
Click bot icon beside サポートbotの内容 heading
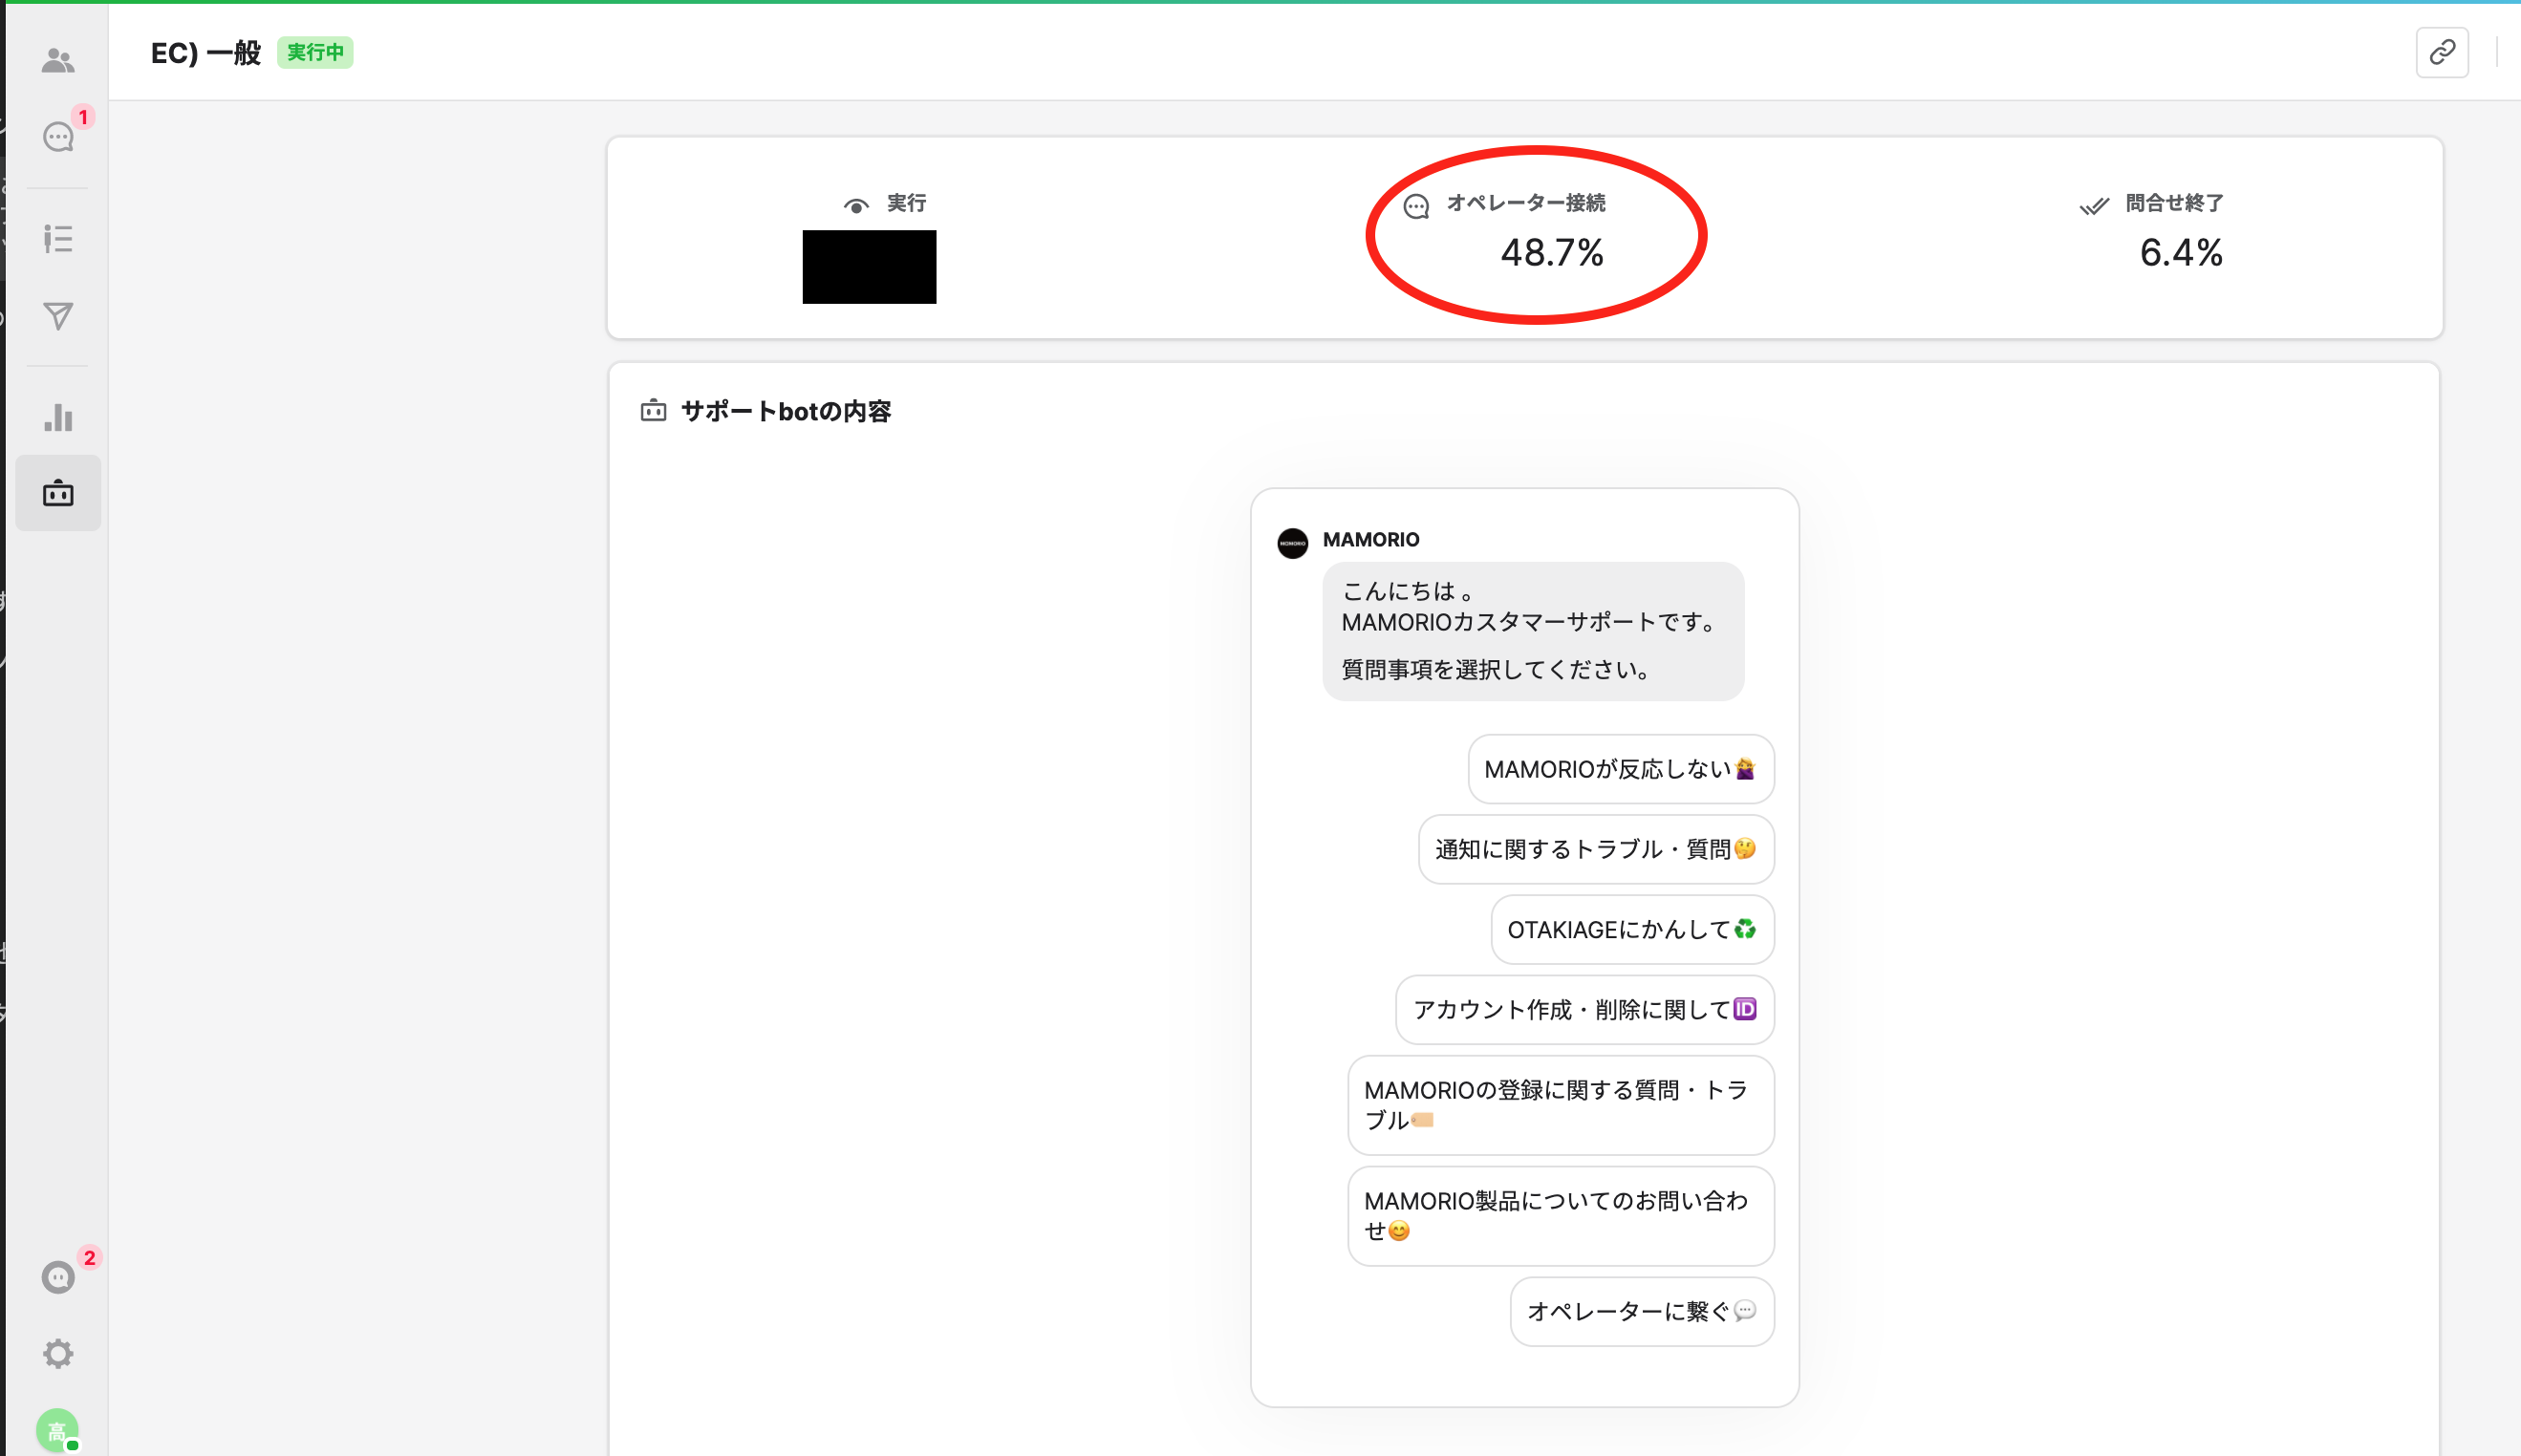(x=653, y=410)
